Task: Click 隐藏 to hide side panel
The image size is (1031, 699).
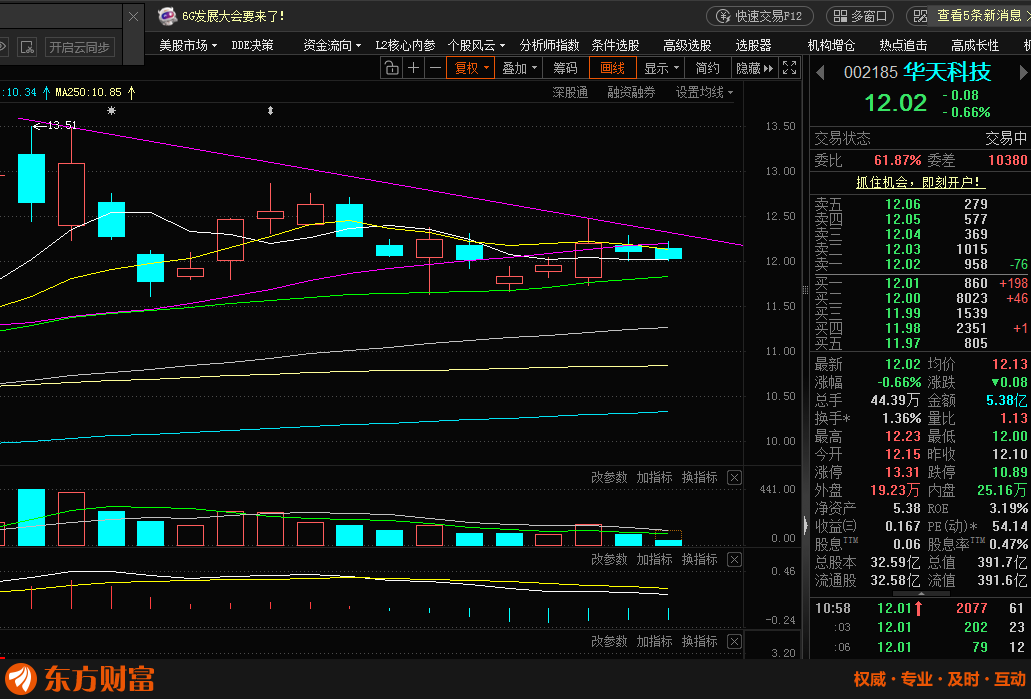Action: tap(754, 68)
